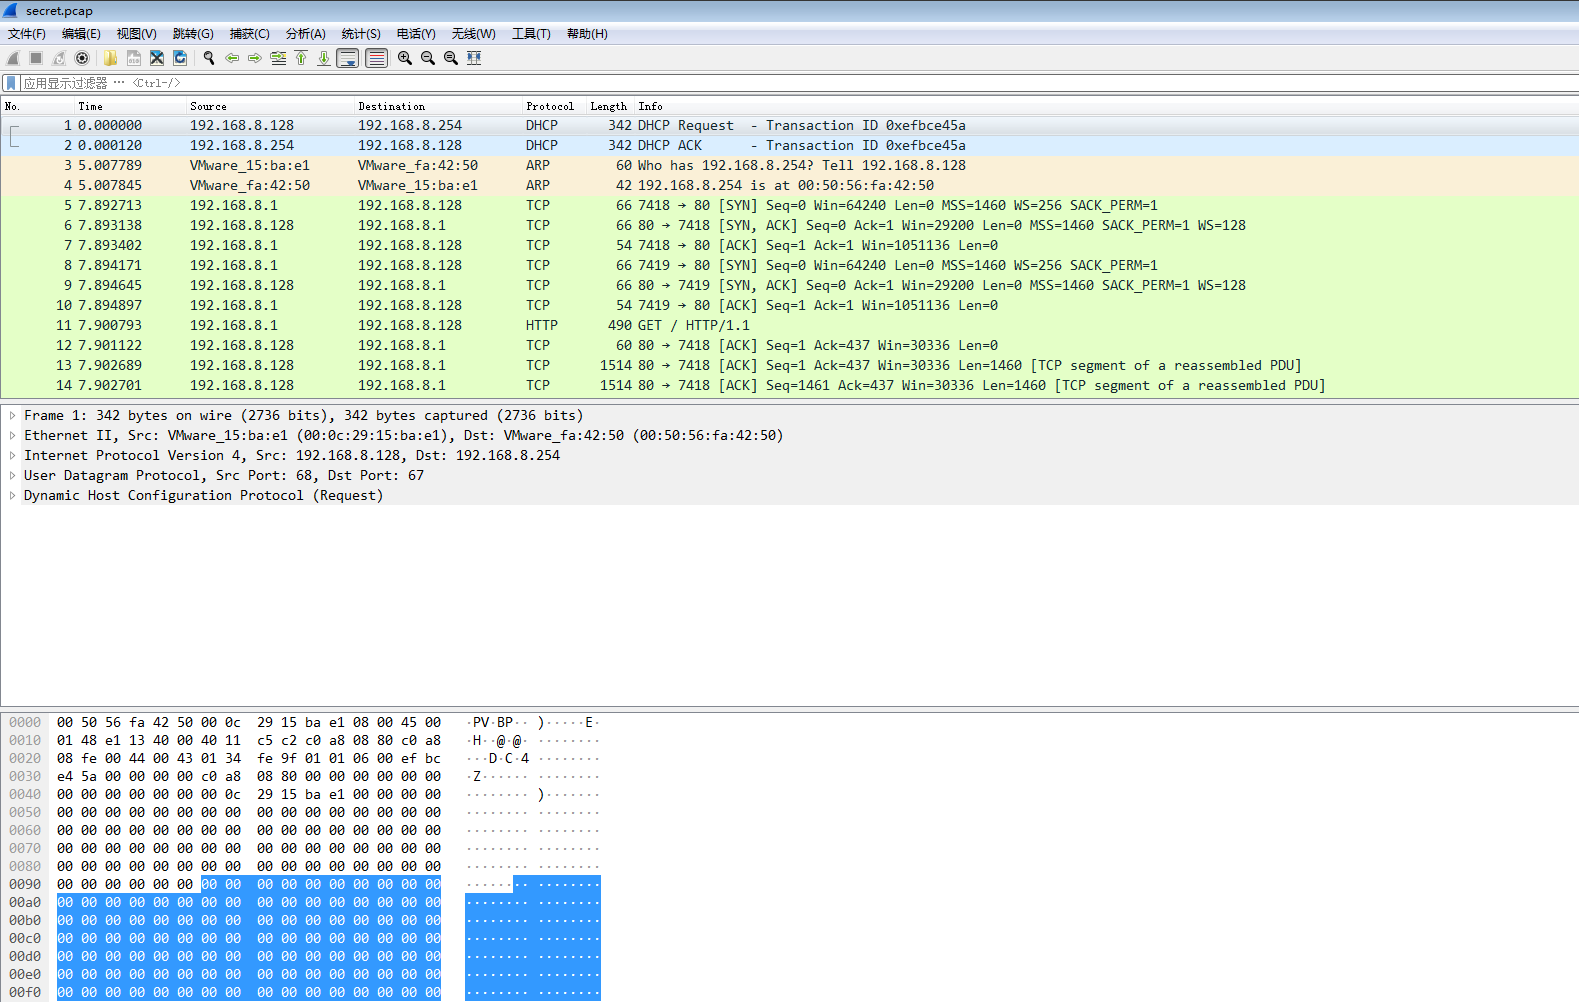Click the start capture shark fin icon

click(x=13, y=58)
